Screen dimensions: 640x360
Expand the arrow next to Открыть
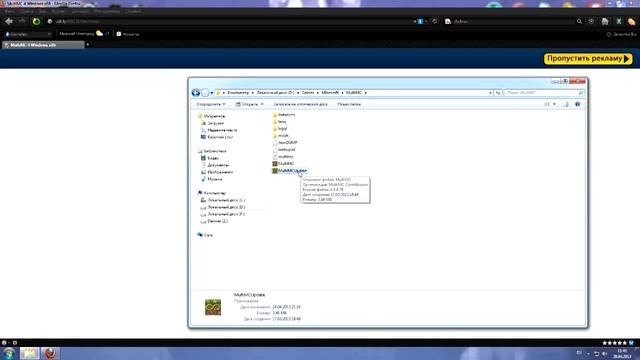(262, 104)
